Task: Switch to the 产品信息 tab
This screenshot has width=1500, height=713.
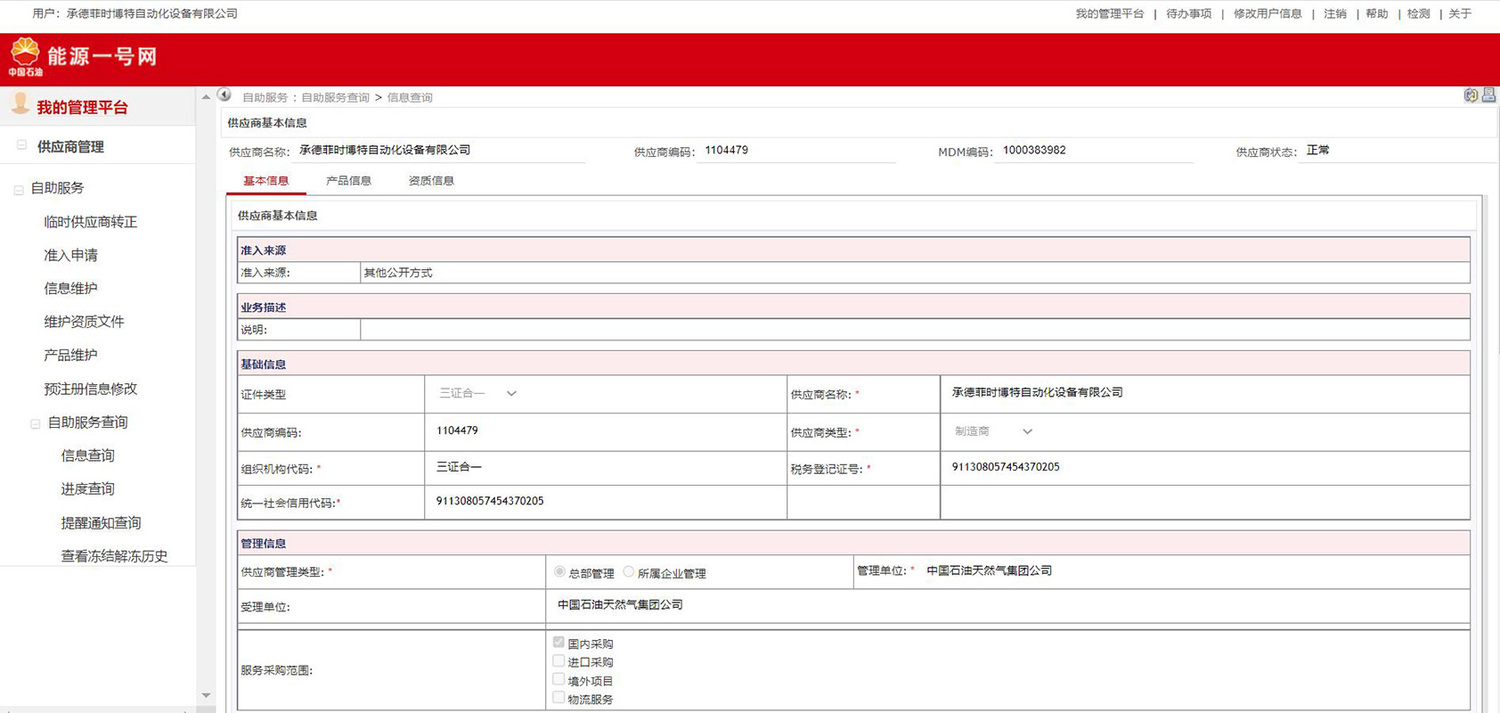Action: click(x=348, y=181)
